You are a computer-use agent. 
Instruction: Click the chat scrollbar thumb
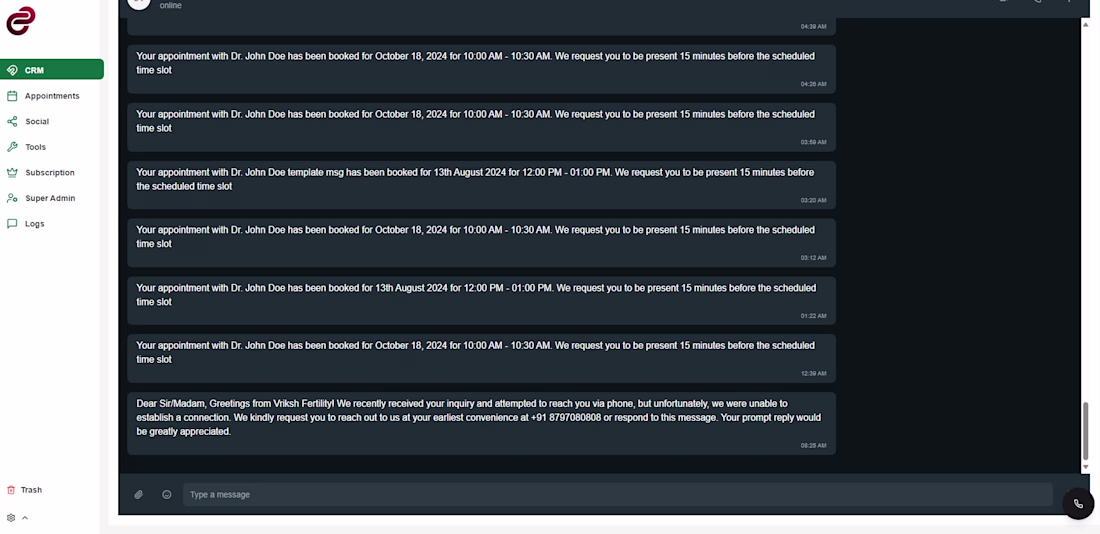click(1085, 430)
